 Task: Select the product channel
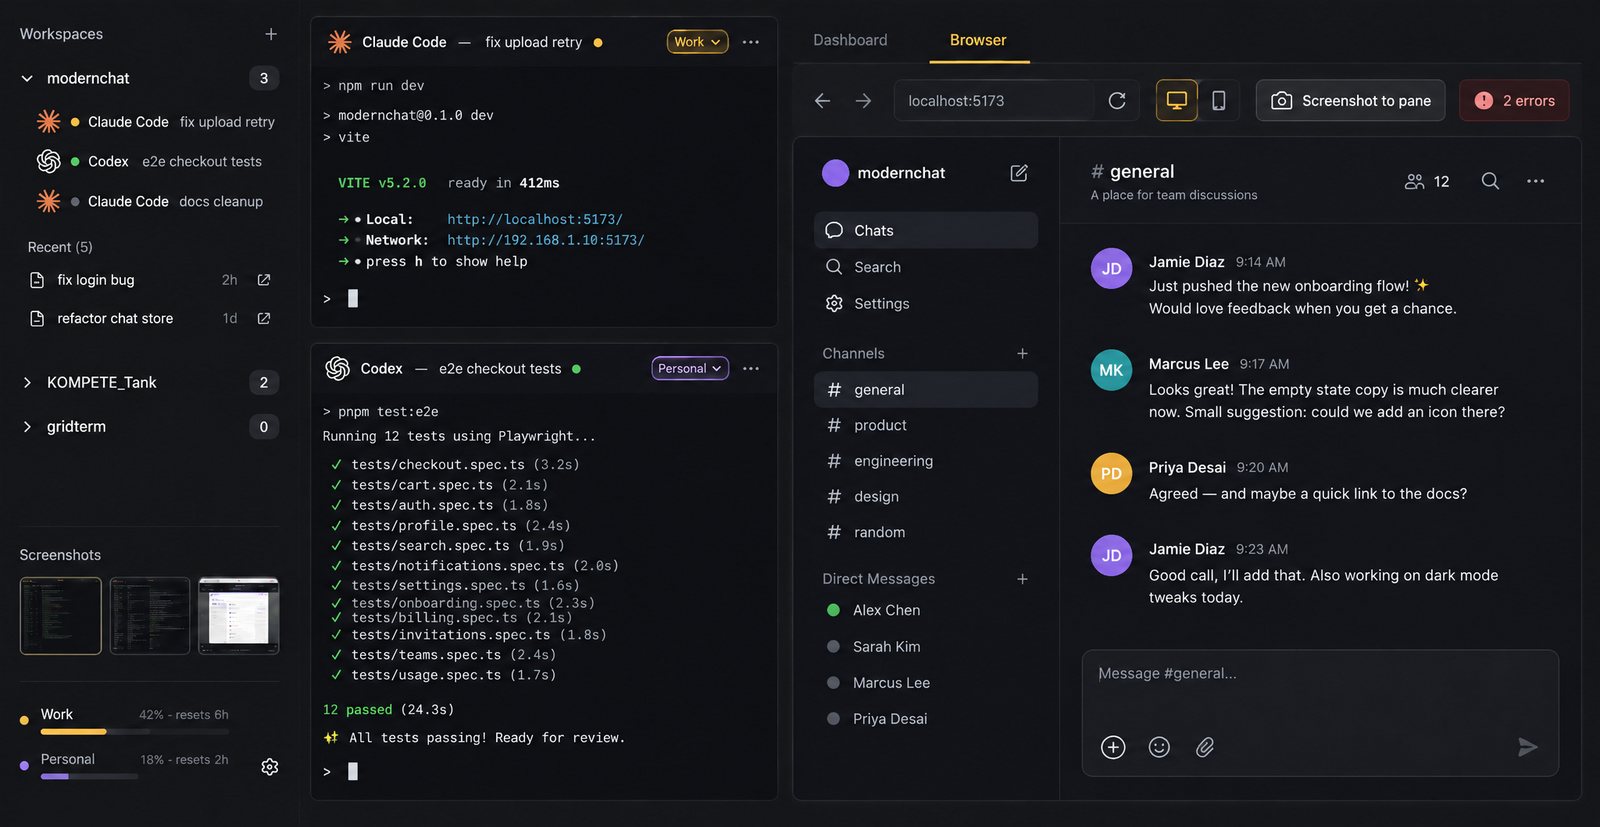[x=926, y=425]
